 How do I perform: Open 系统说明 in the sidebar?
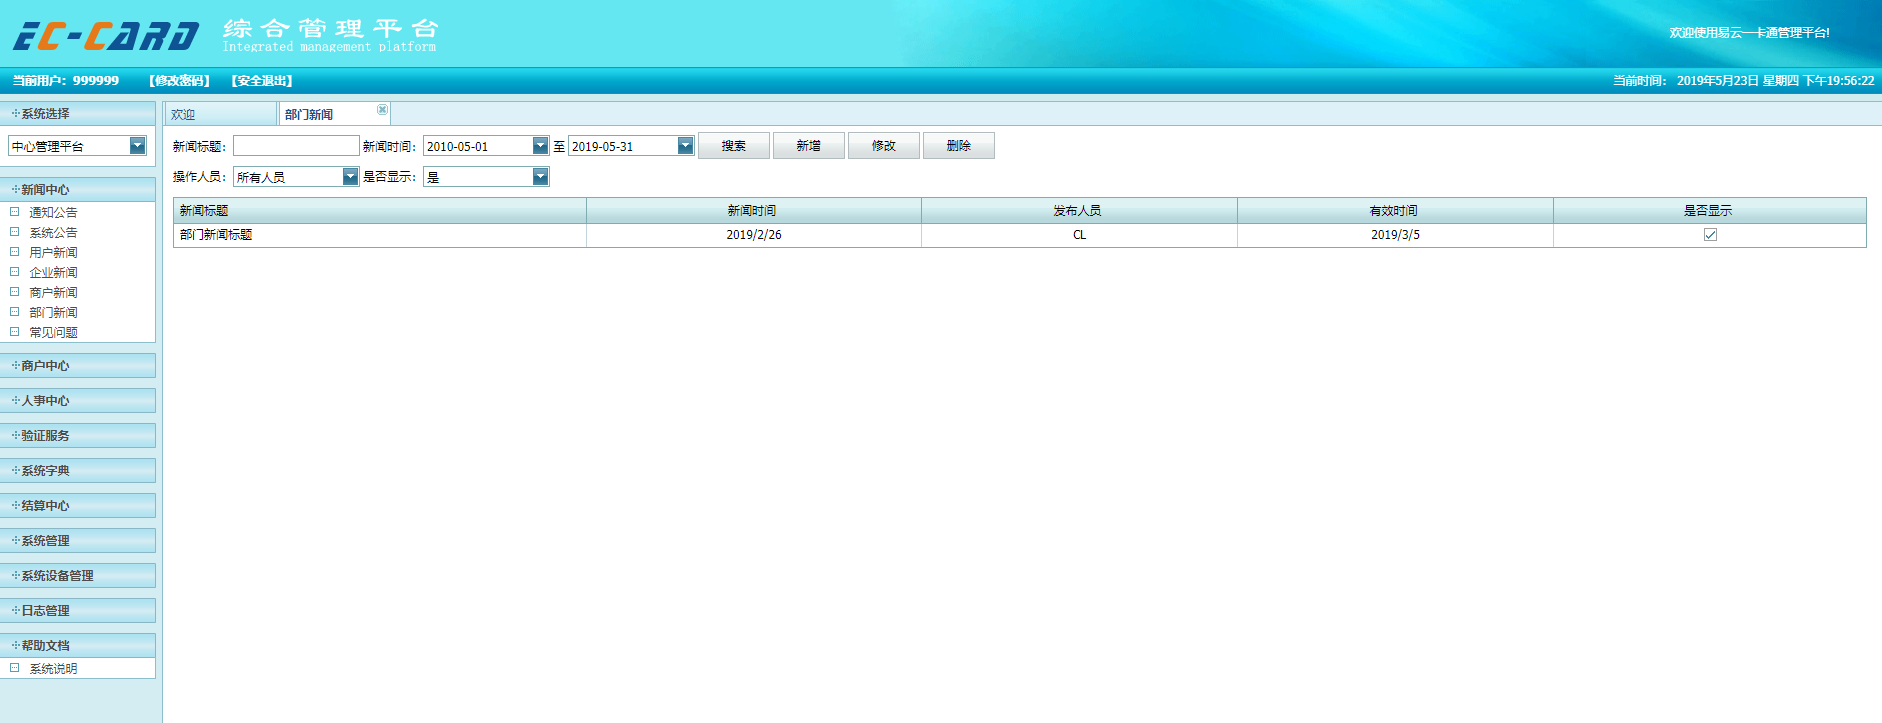pyautogui.click(x=53, y=668)
